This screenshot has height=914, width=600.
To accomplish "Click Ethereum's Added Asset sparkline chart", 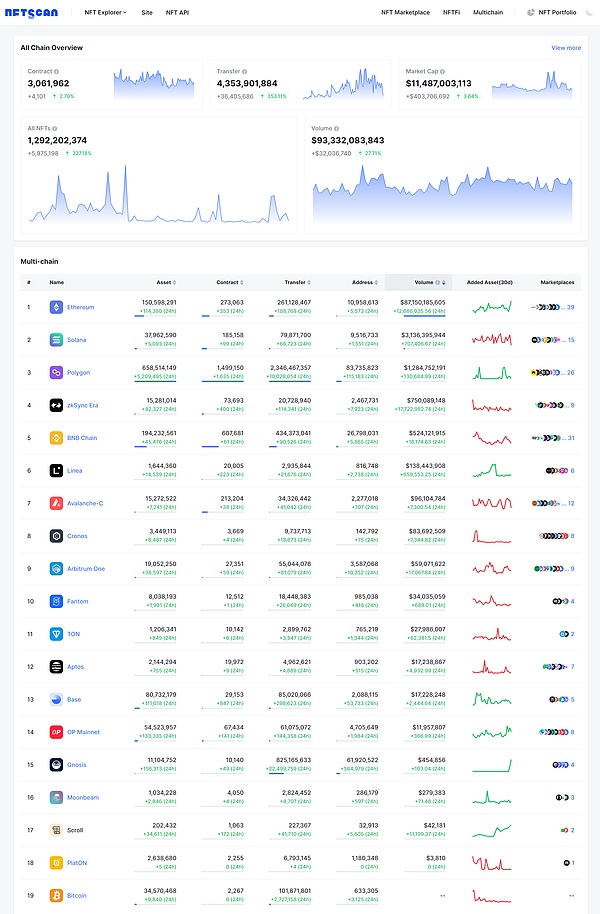I will point(492,307).
